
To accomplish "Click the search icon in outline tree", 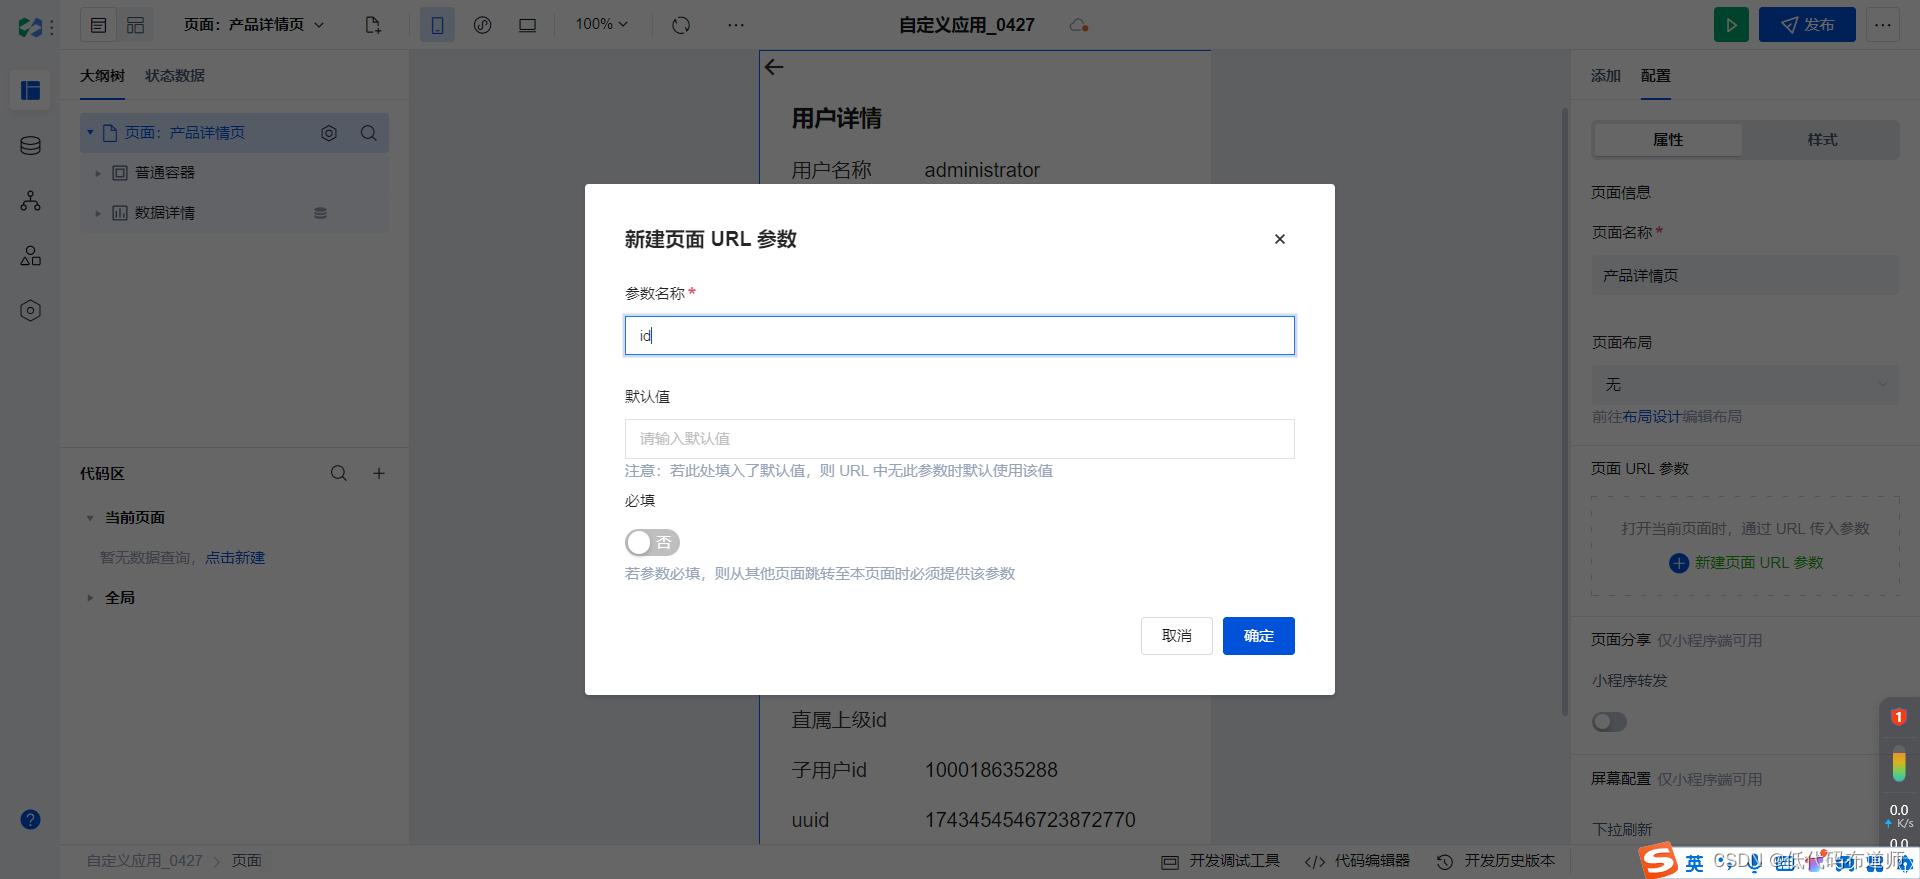I will point(369,133).
